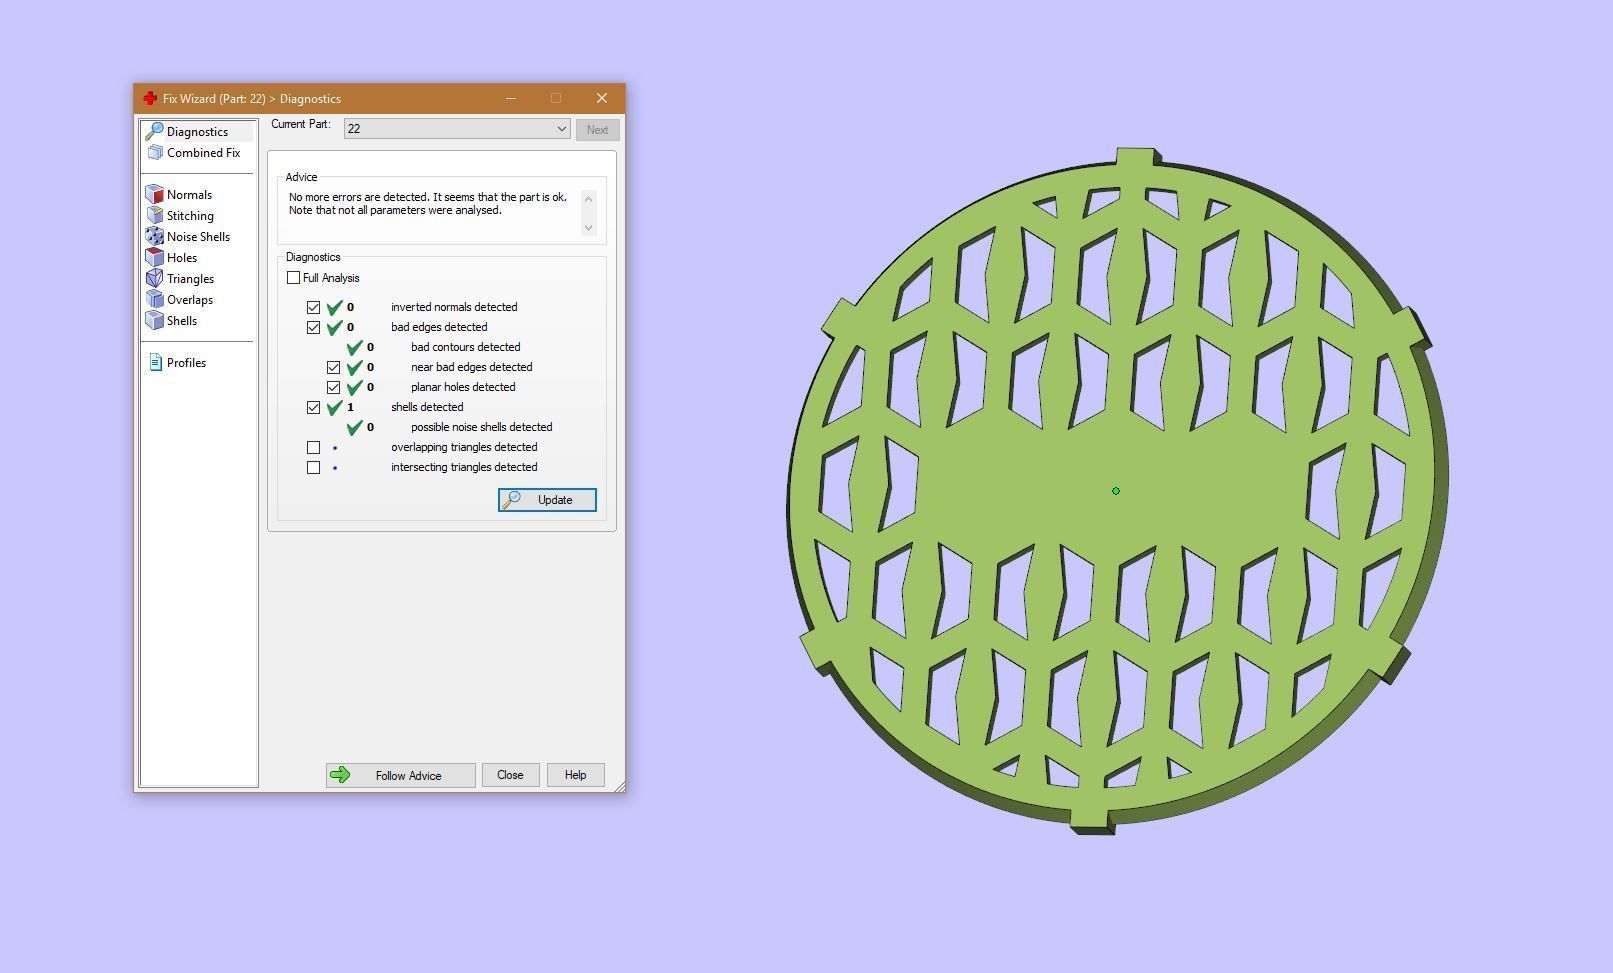Enable the intersecting triangles detected checkbox
This screenshot has height=973, width=1613.
pos(314,467)
